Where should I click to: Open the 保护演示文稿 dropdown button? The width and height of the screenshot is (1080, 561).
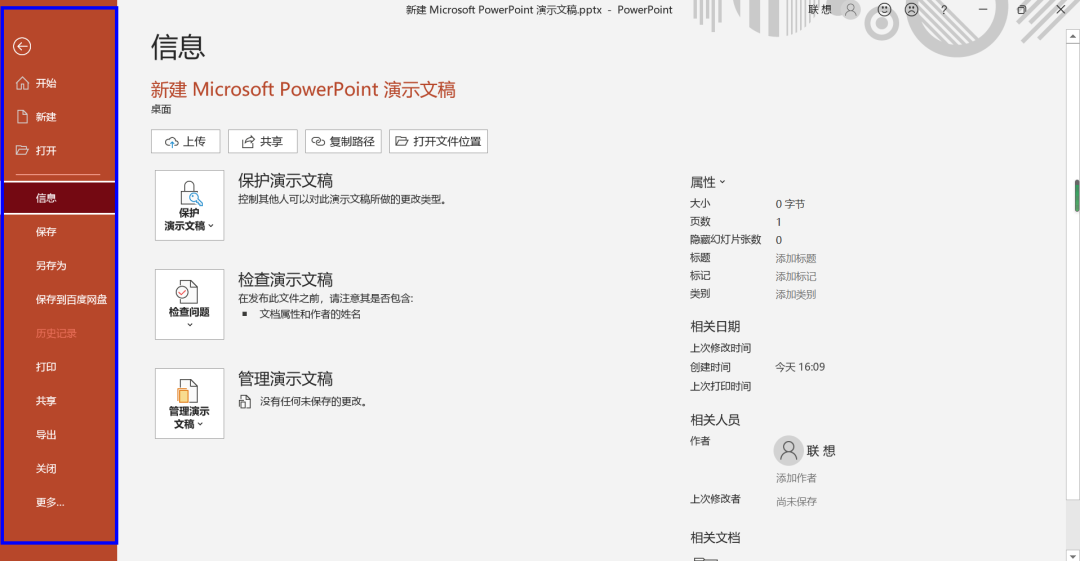pos(189,205)
